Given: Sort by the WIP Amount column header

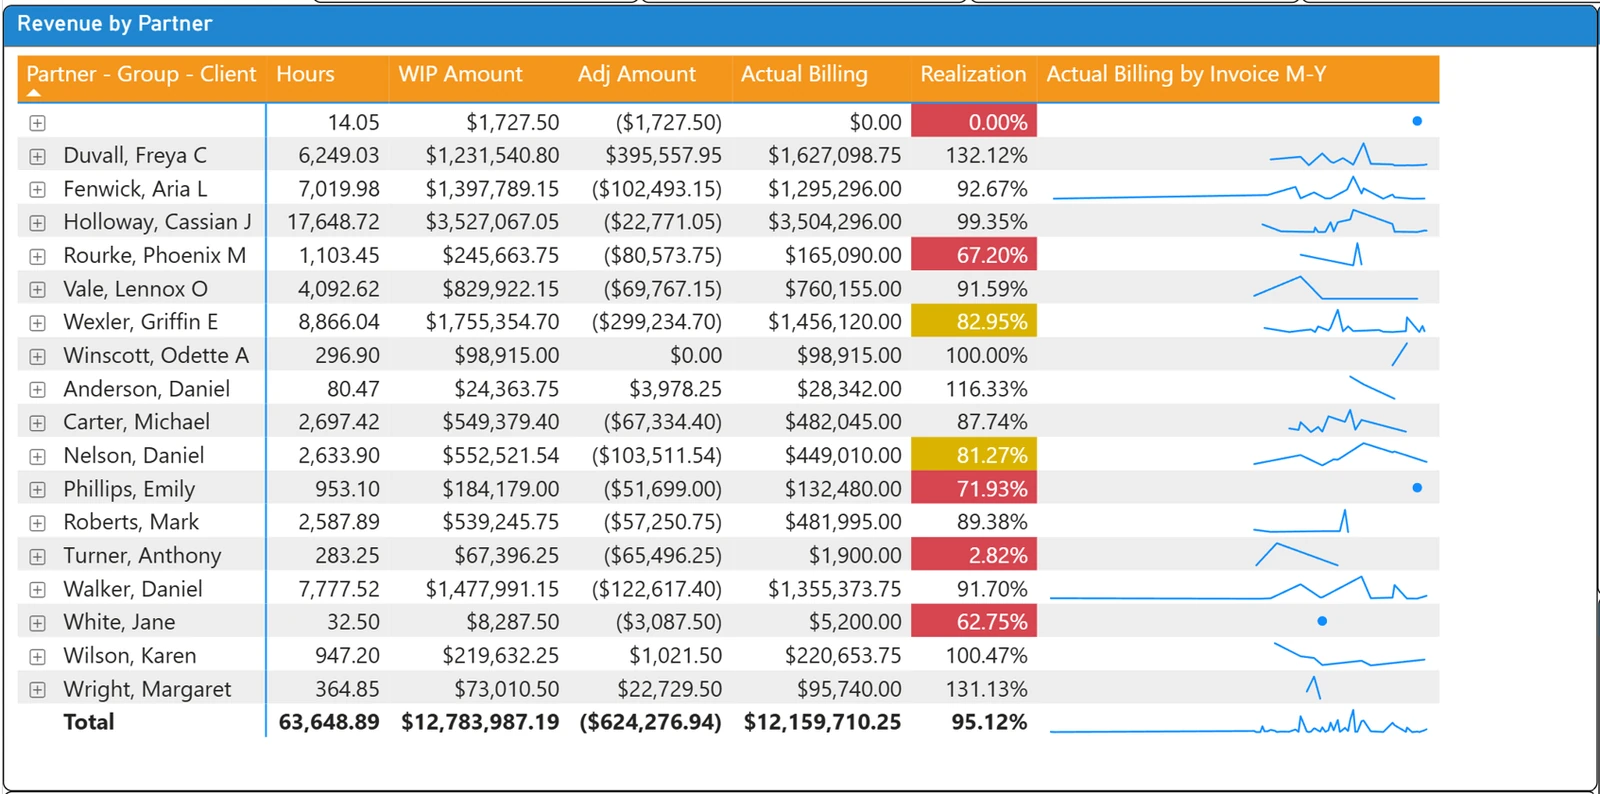Looking at the screenshot, I should point(460,74).
